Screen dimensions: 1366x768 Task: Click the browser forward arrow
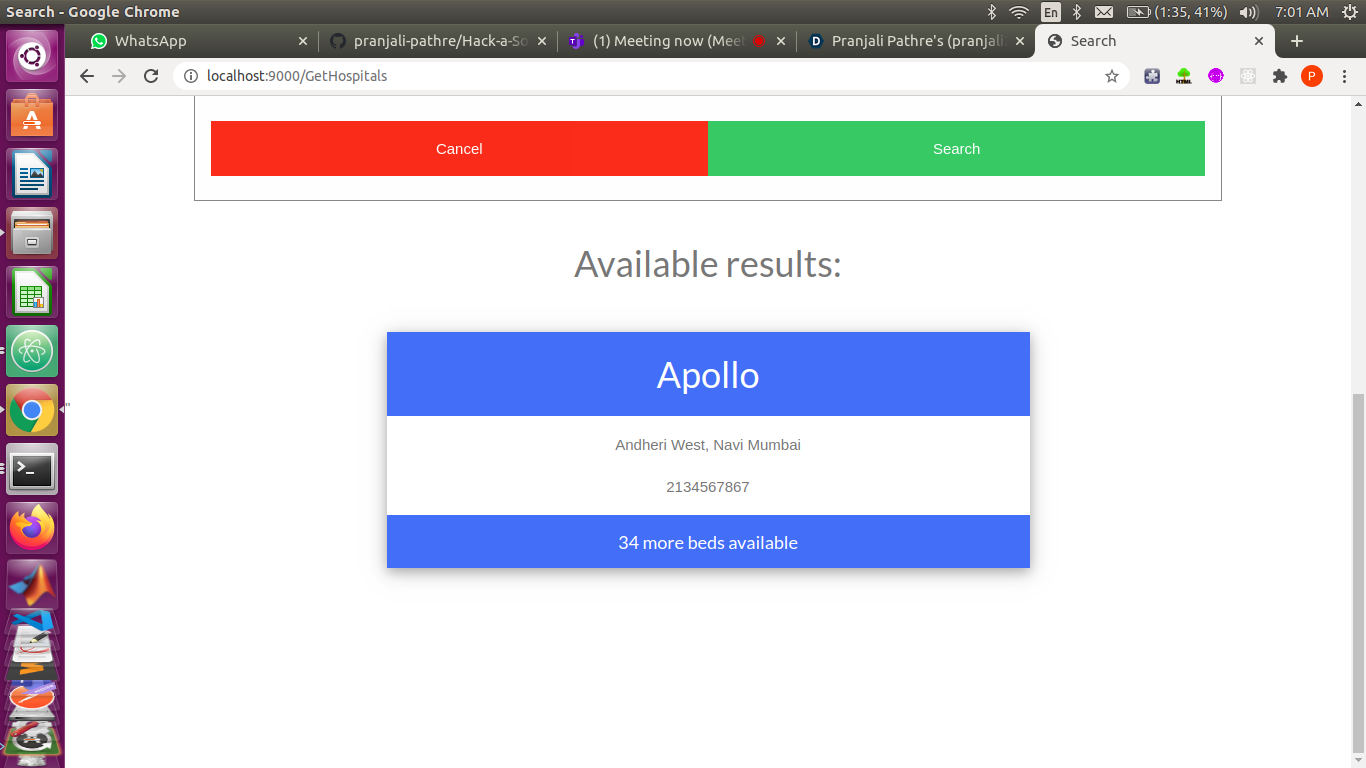click(119, 76)
